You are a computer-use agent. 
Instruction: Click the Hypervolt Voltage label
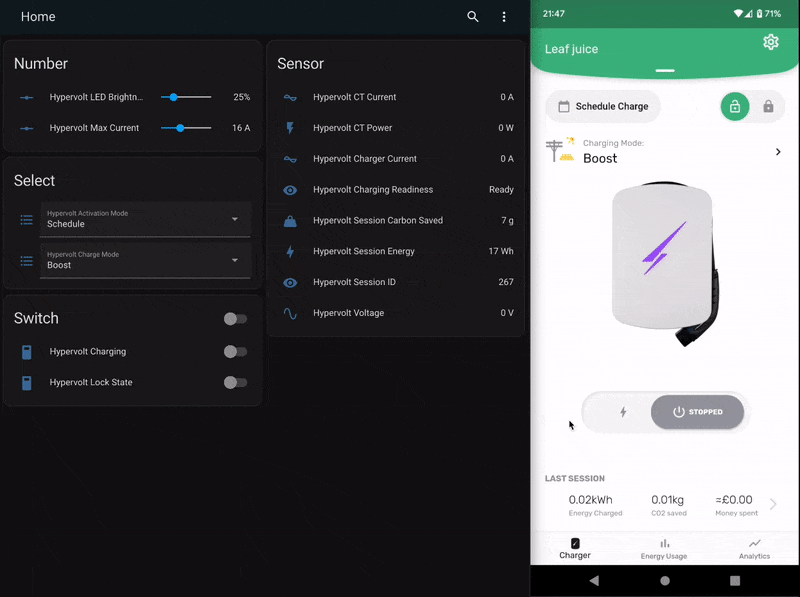[x=348, y=313]
